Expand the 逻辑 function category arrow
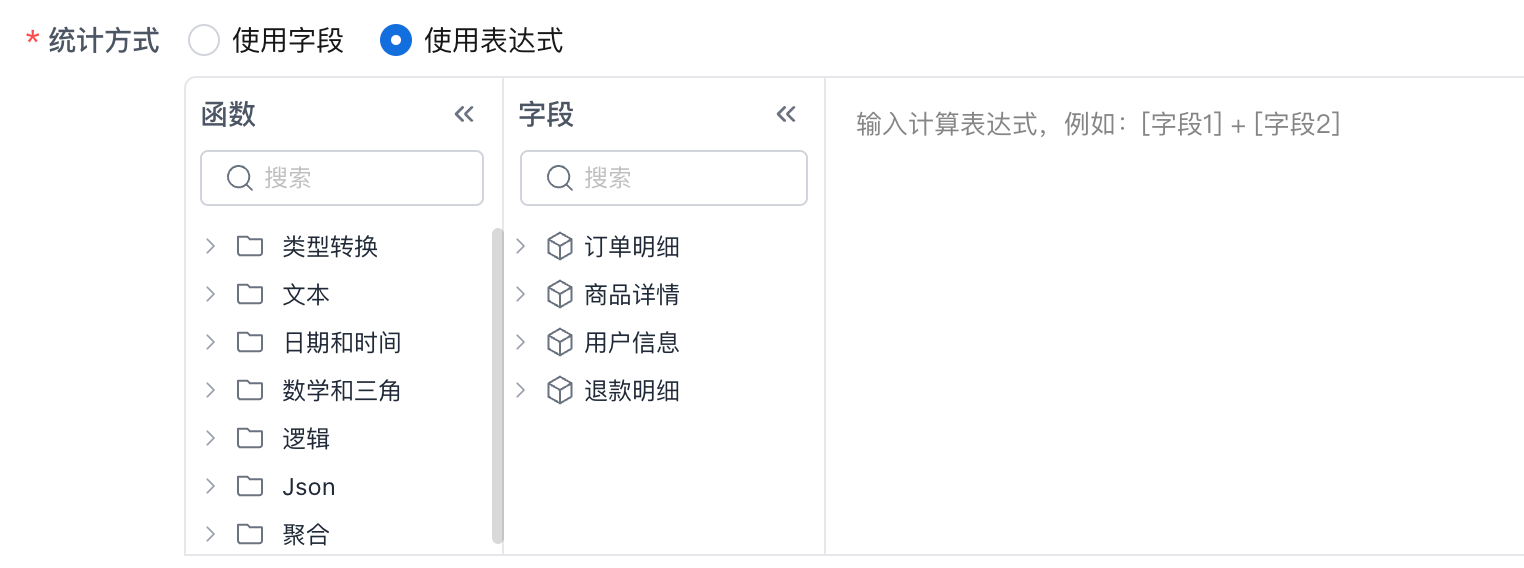Screen dimensions: 1524x568 [x=210, y=438]
